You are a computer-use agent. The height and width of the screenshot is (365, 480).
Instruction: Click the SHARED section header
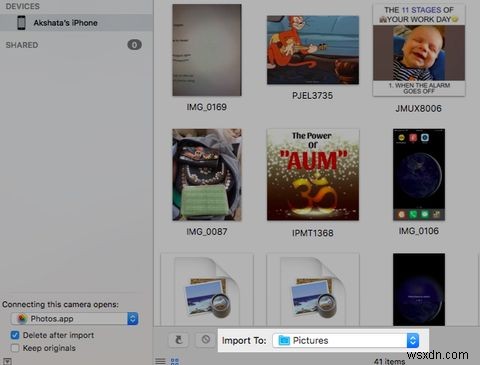point(22,45)
